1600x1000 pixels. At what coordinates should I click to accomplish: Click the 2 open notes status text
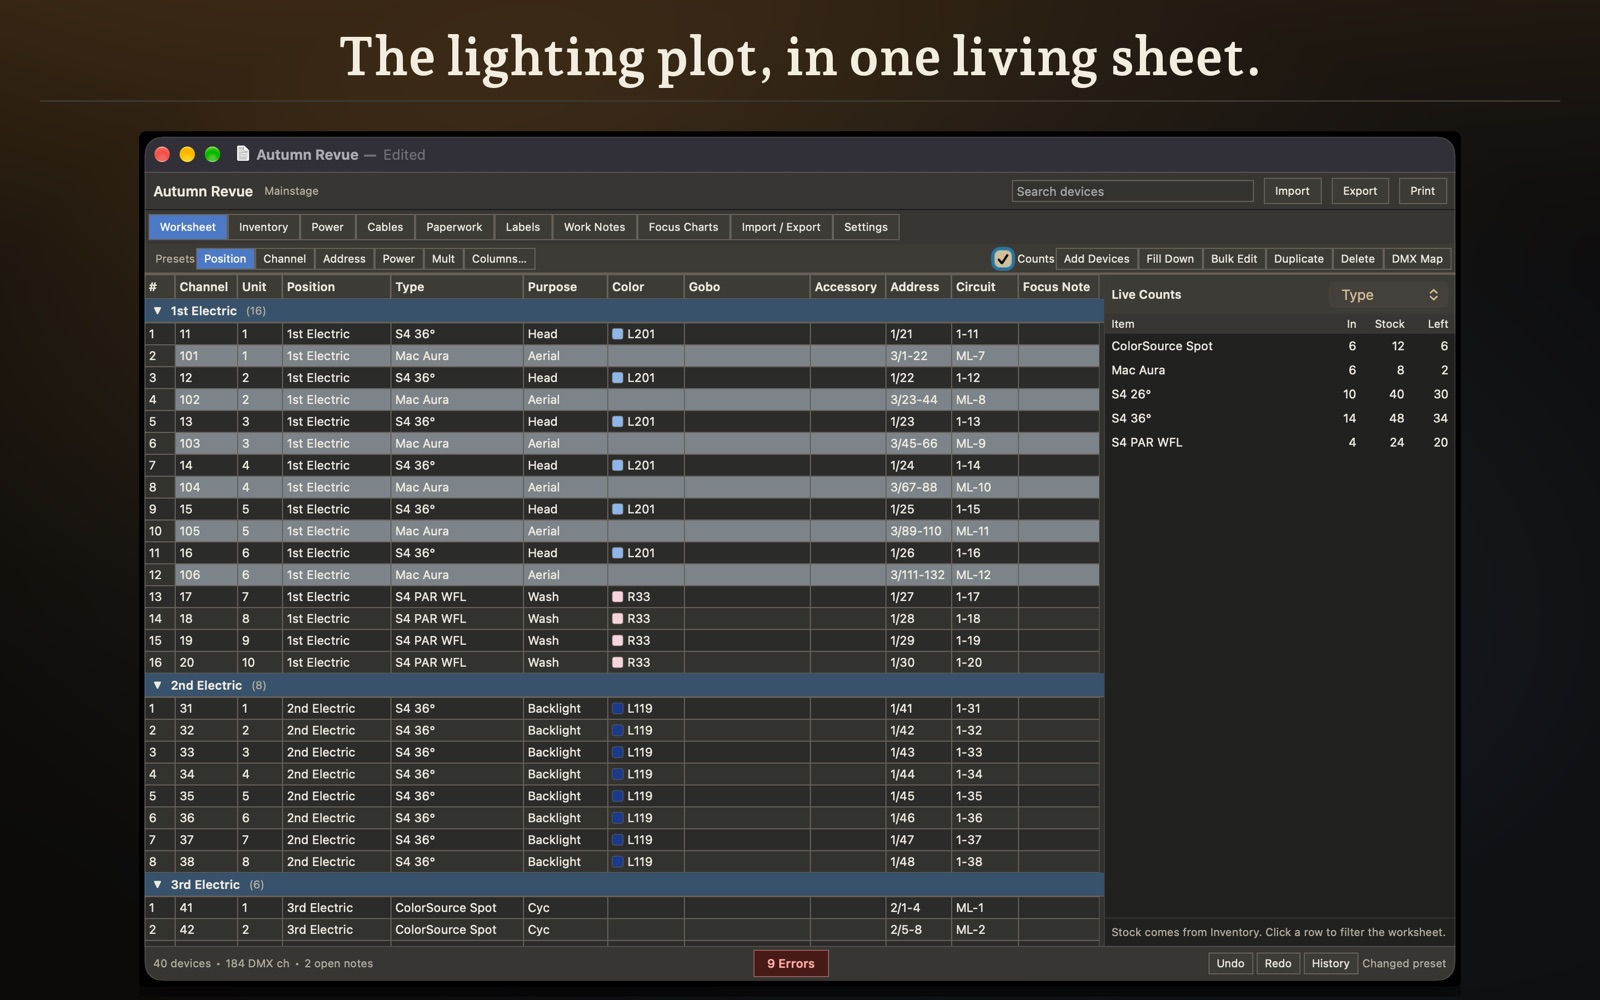338,964
